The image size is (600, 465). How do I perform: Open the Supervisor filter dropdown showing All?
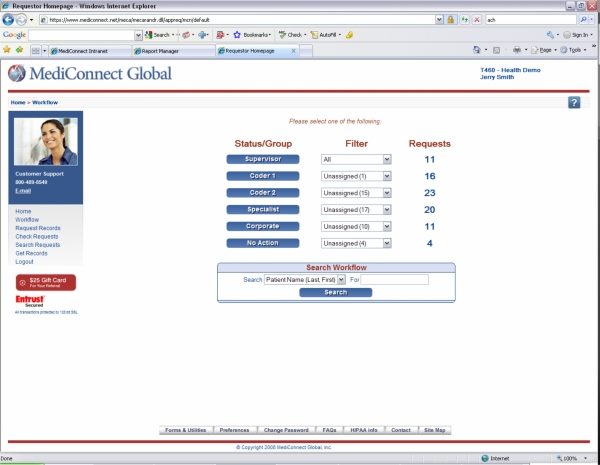click(x=356, y=160)
